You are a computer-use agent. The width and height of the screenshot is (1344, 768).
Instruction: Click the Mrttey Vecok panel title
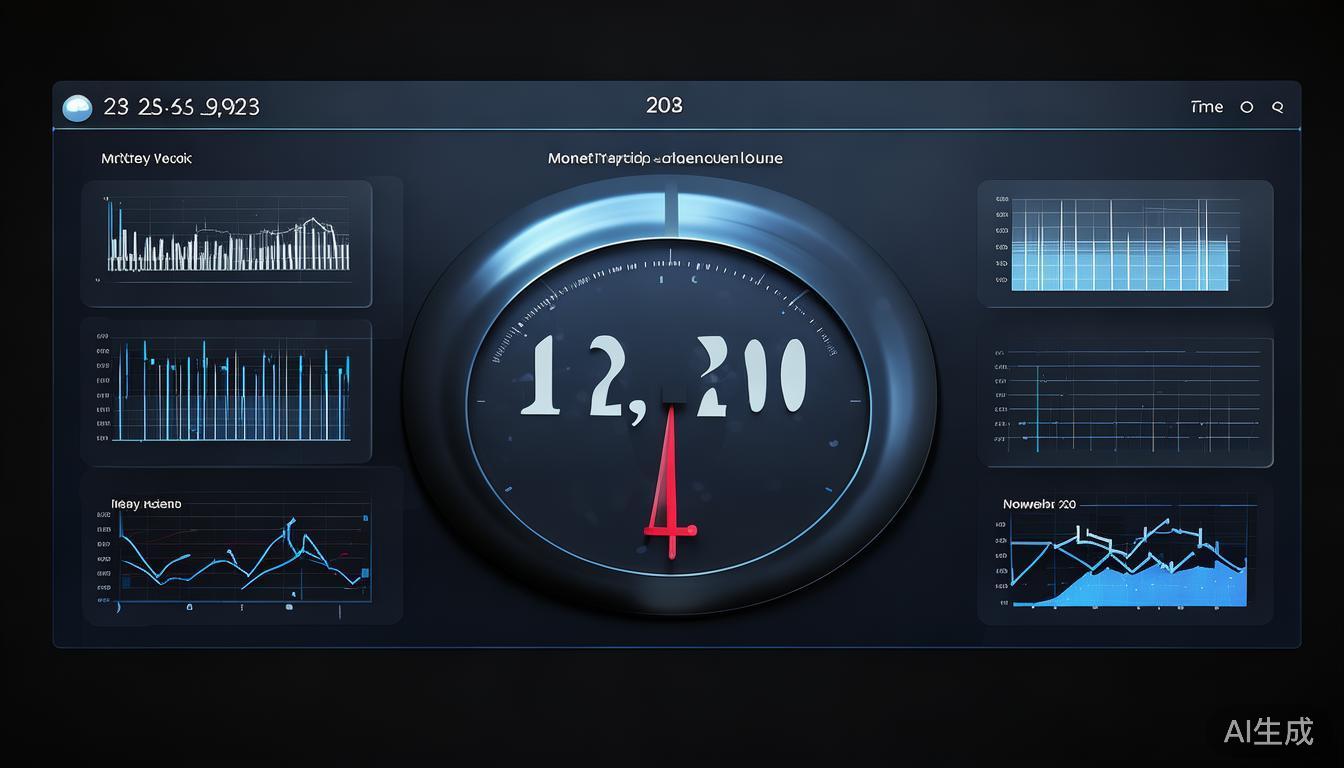tap(146, 158)
